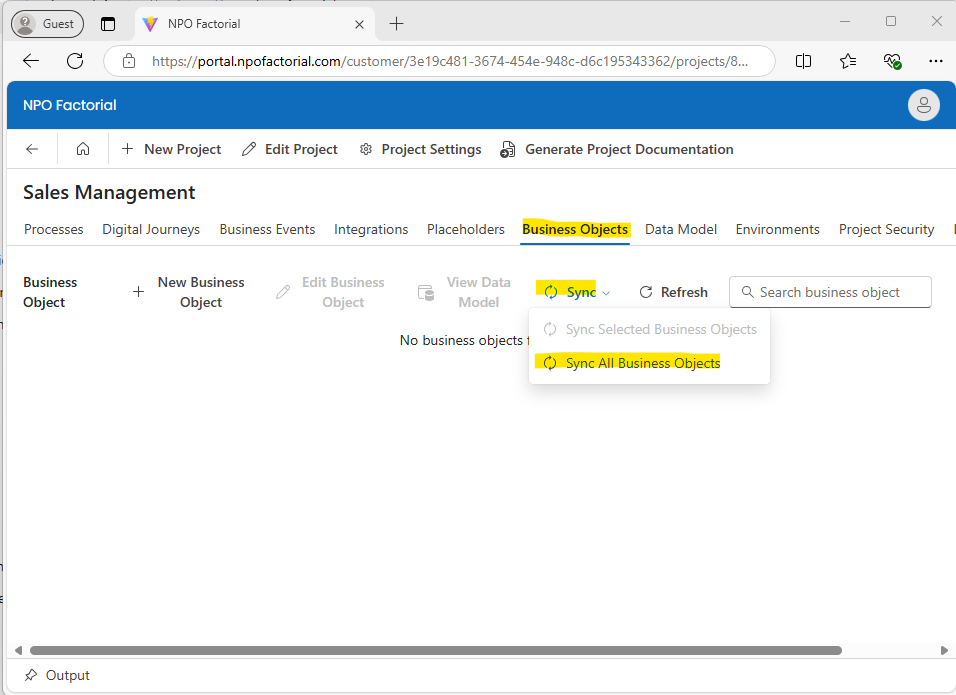This screenshot has width=956, height=695.
Task: Switch to the Data Model tab
Action: coord(680,229)
